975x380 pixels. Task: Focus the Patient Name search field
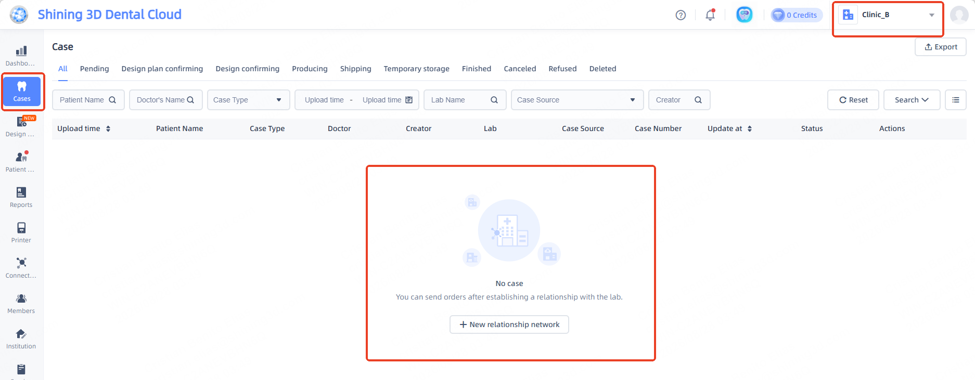click(88, 100)
